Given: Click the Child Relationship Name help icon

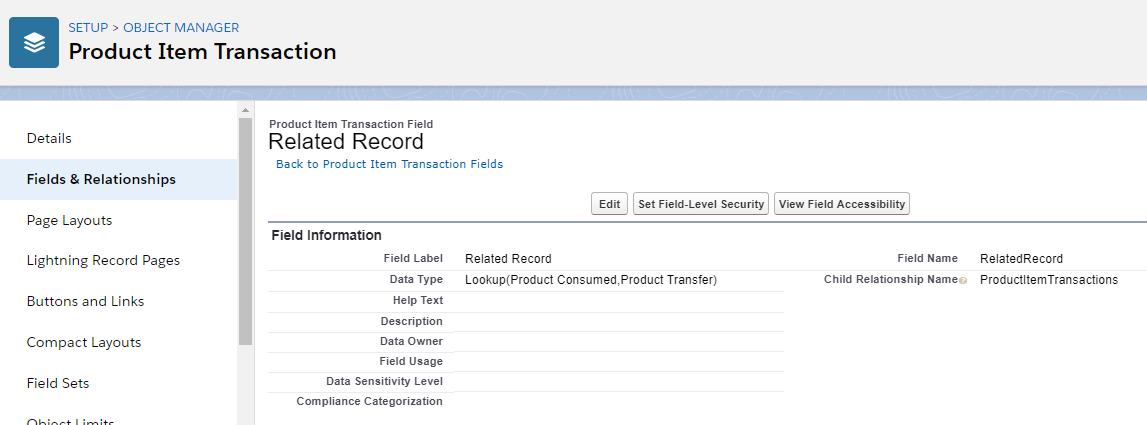Looking at the screenshot, I should (963, 281).
